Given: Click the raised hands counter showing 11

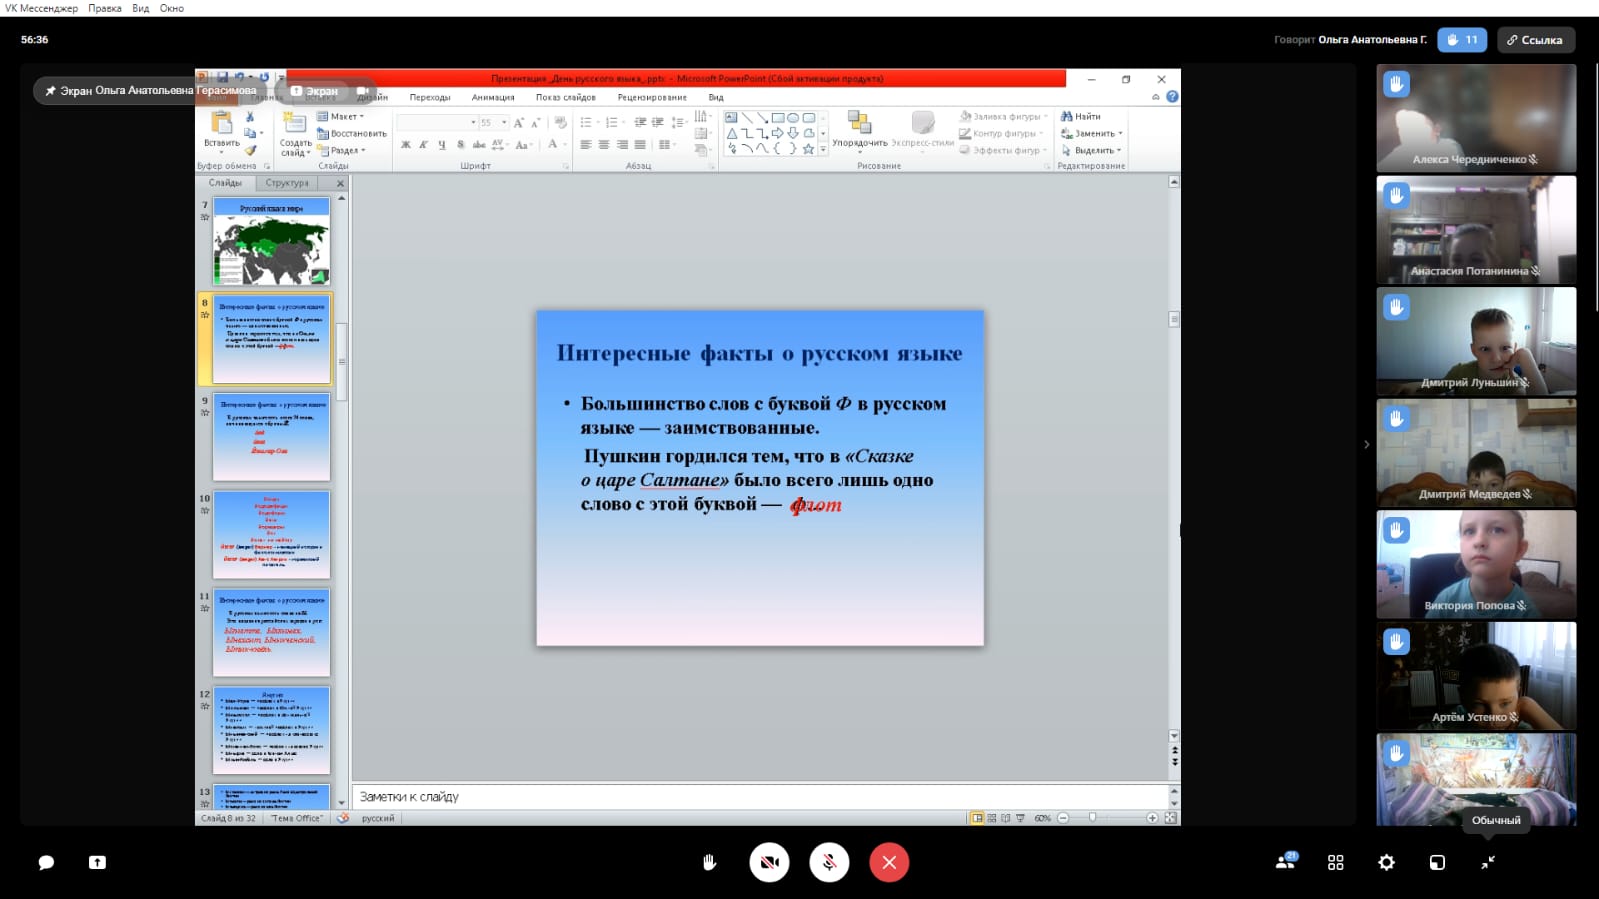Looking at the screenshot, I should pyautogui.click(x=1462, y=40).
